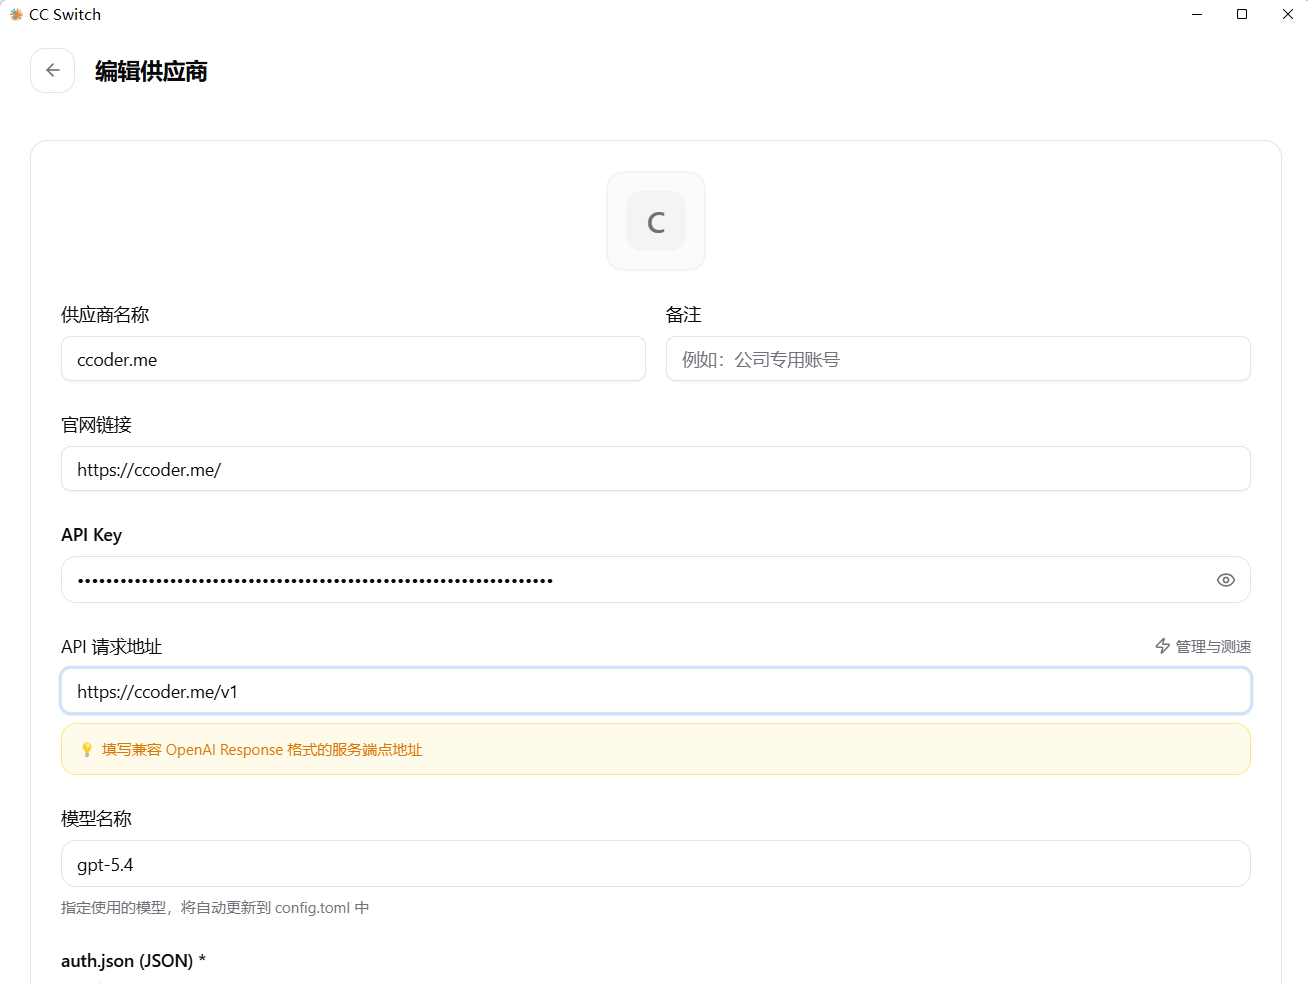This screenshot has height=985, width=1308.
Task: Click the lightbulb icon in the yellow hint
Action: point(87,750)
